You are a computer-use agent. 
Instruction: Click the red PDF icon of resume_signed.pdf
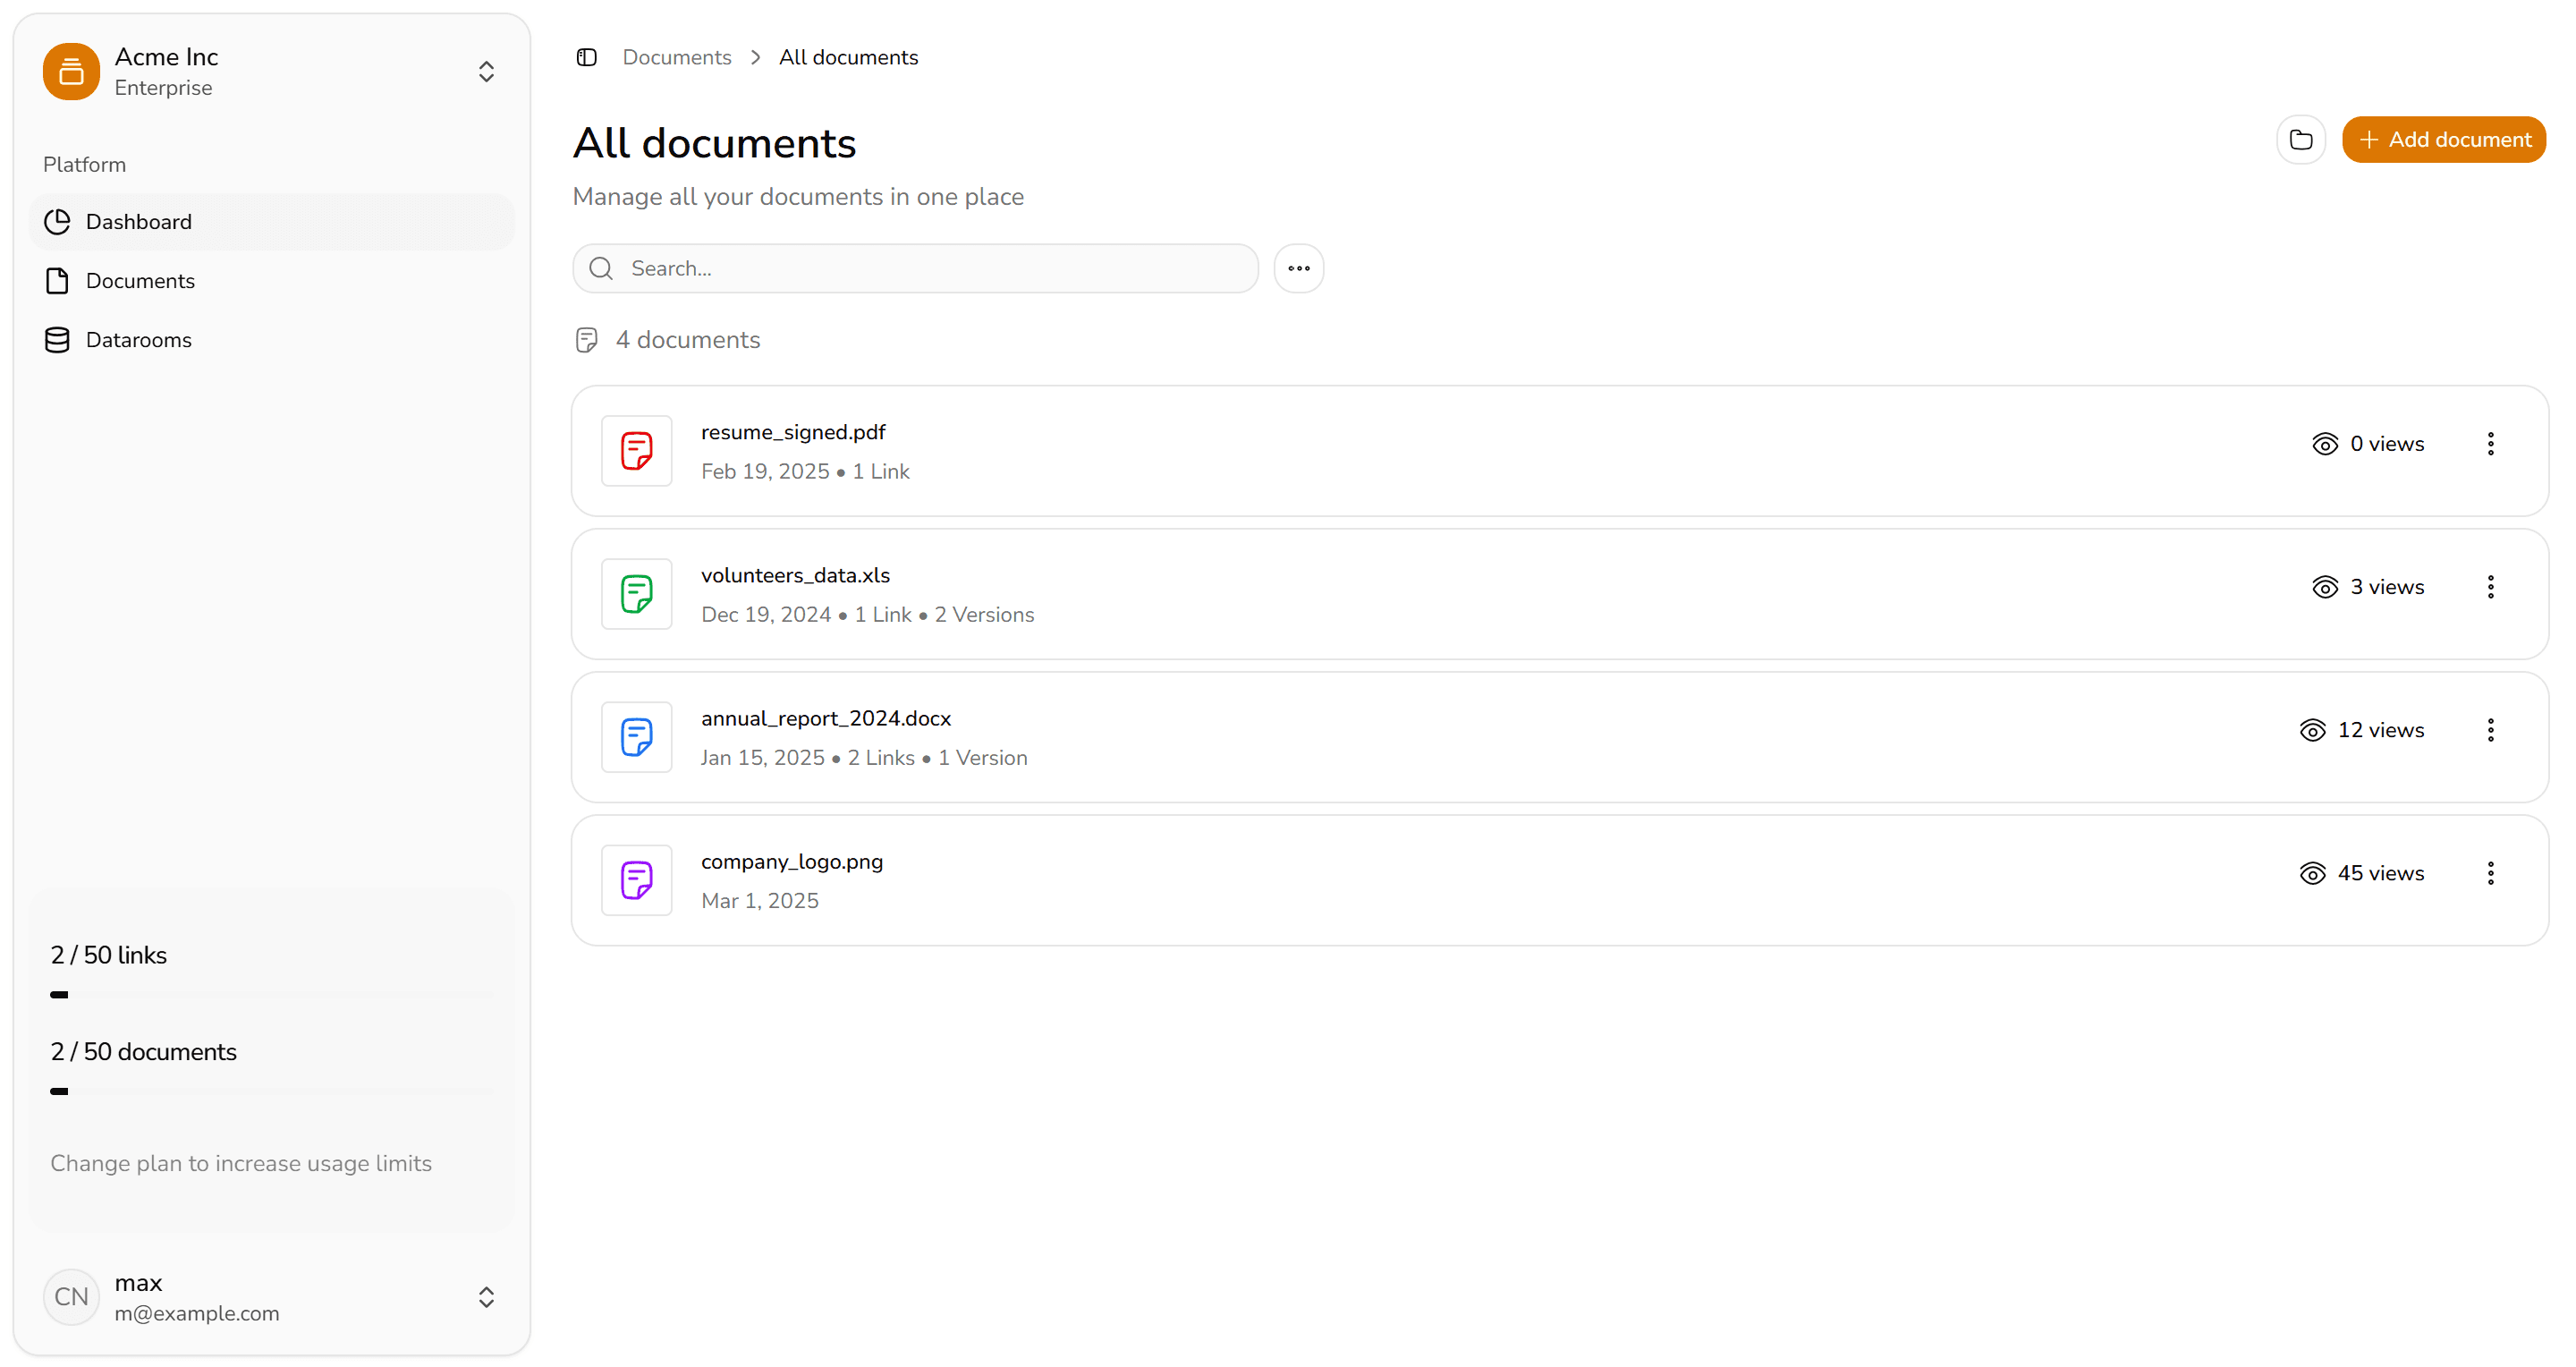(637, 451)
